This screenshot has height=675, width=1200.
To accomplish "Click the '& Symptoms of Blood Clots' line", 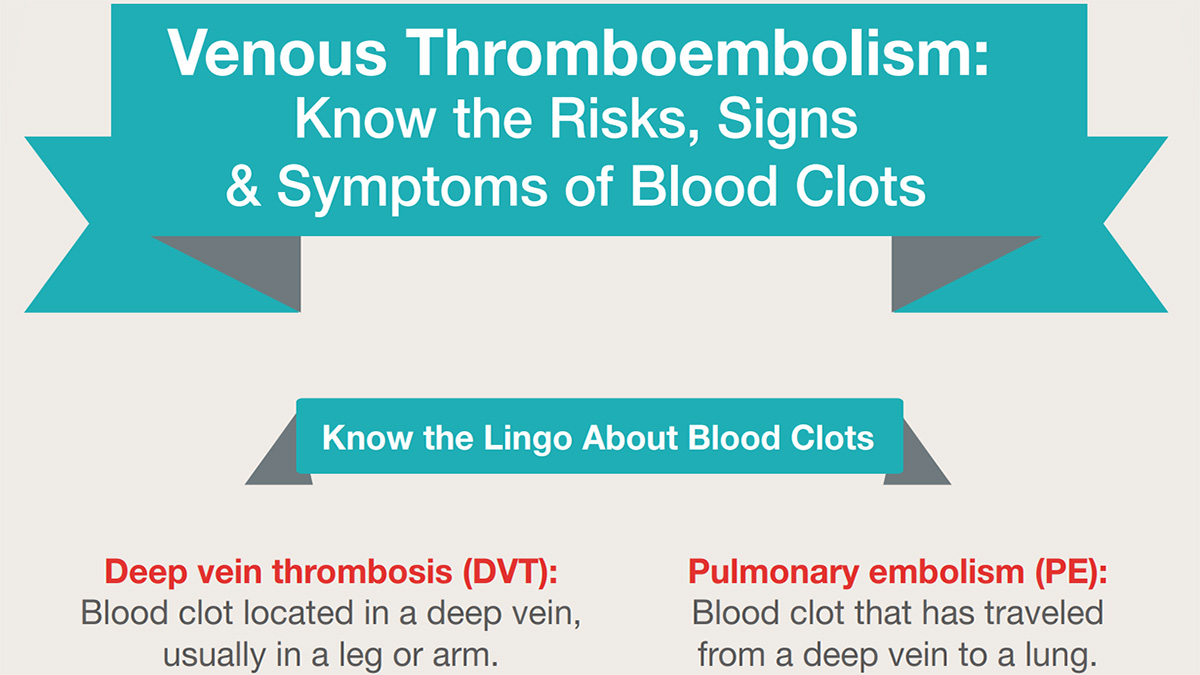I will [576, 187].
